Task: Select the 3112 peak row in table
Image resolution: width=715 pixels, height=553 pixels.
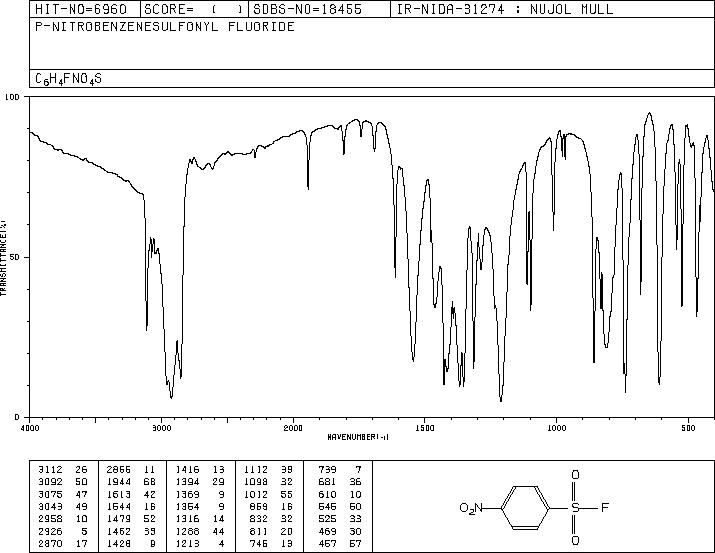Action: click(63, 470)
